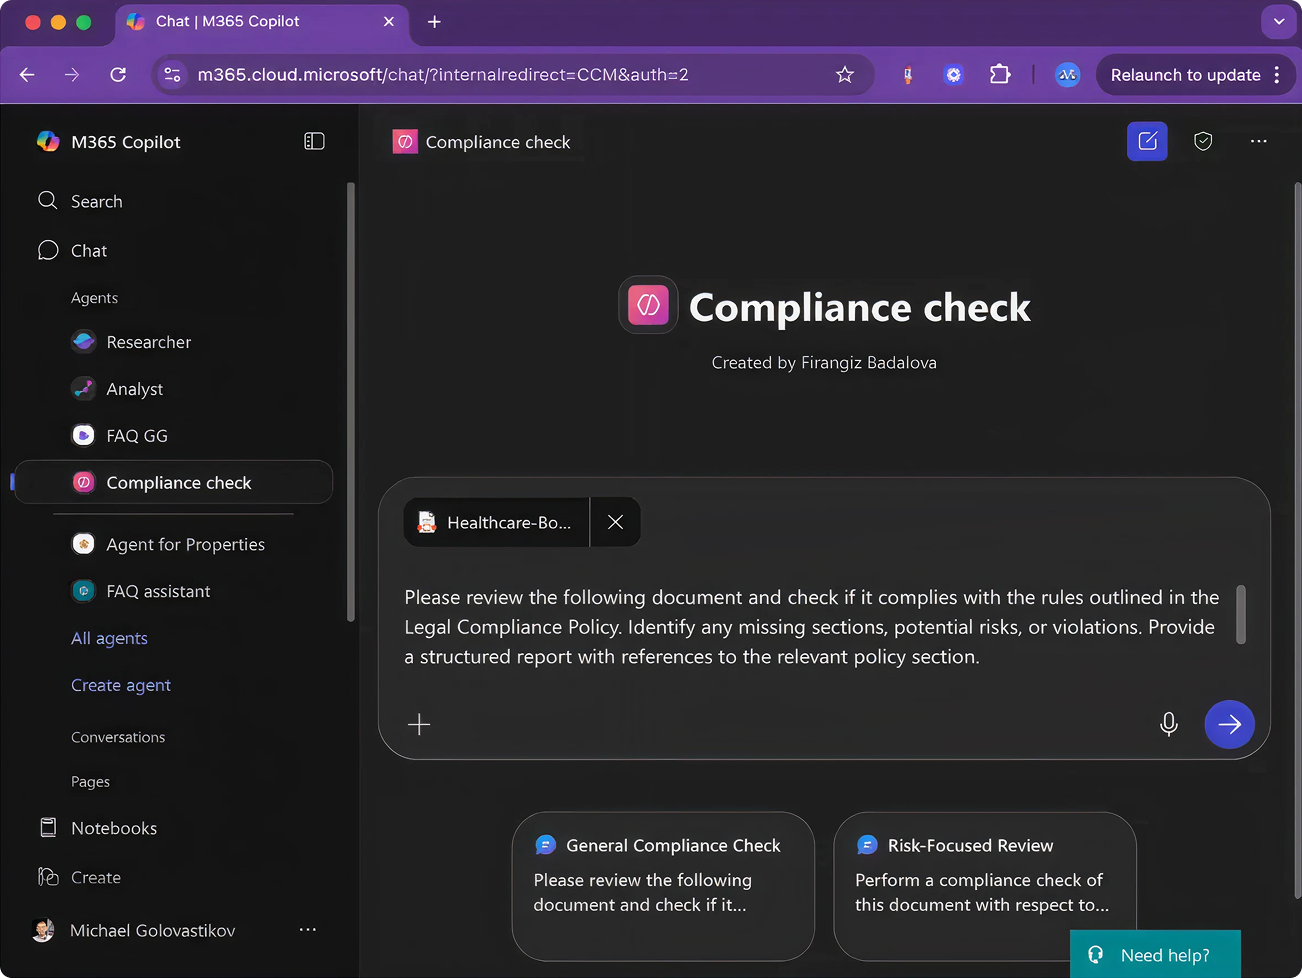Collapse the sidebar with the panel toggle icon
Viewport: 1302px width, 978px height.
pyautogui.click(x=314, y=141)
